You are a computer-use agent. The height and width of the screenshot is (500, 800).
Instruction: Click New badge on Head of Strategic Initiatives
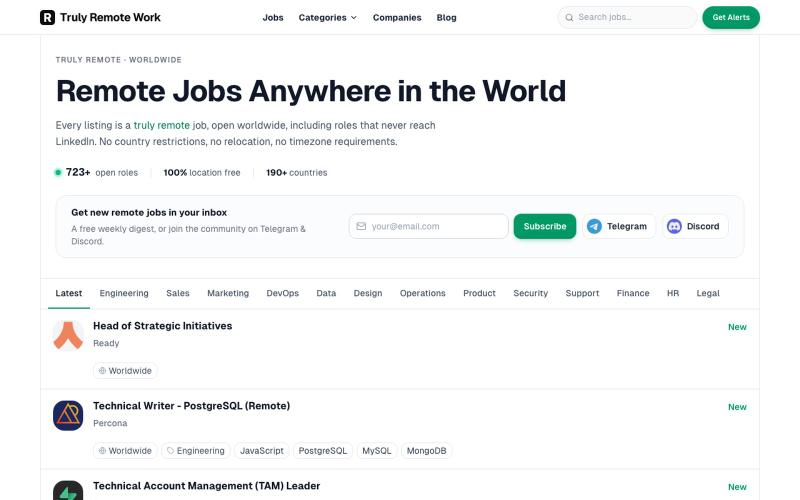tap(737, 327)
